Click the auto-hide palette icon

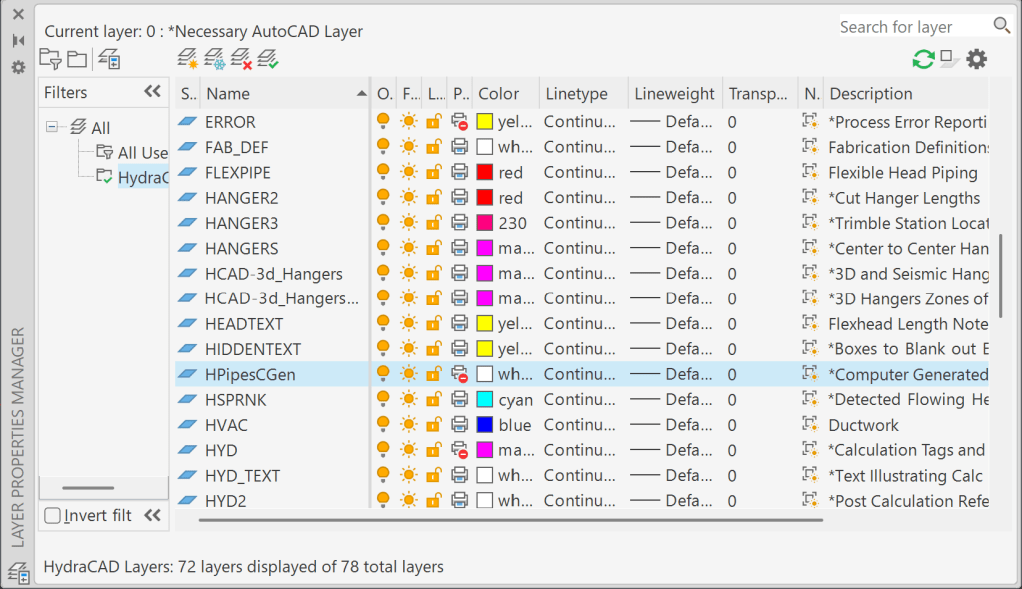coord(18,40)
